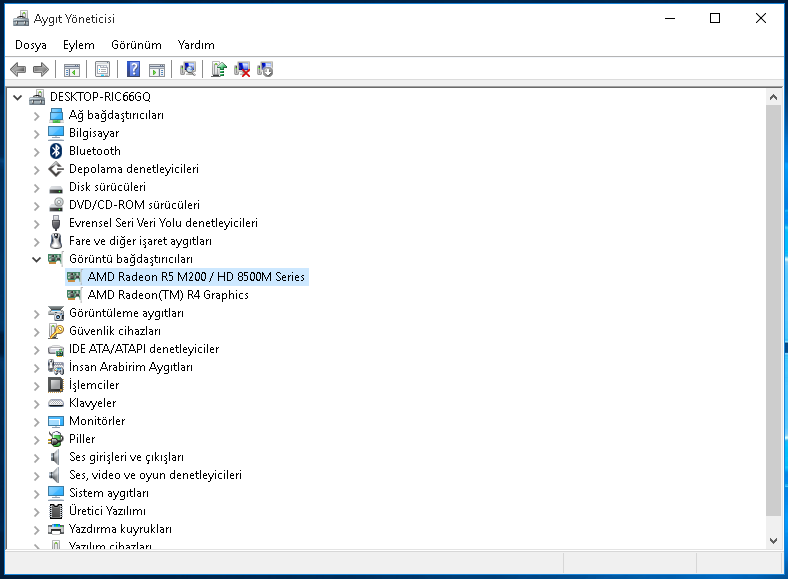This screenshot has width=788, height=579.
Task: Expand IDE ATA/ATAPI denetleyiciler category
Action: pyautogui.click(x=36, y=350)
